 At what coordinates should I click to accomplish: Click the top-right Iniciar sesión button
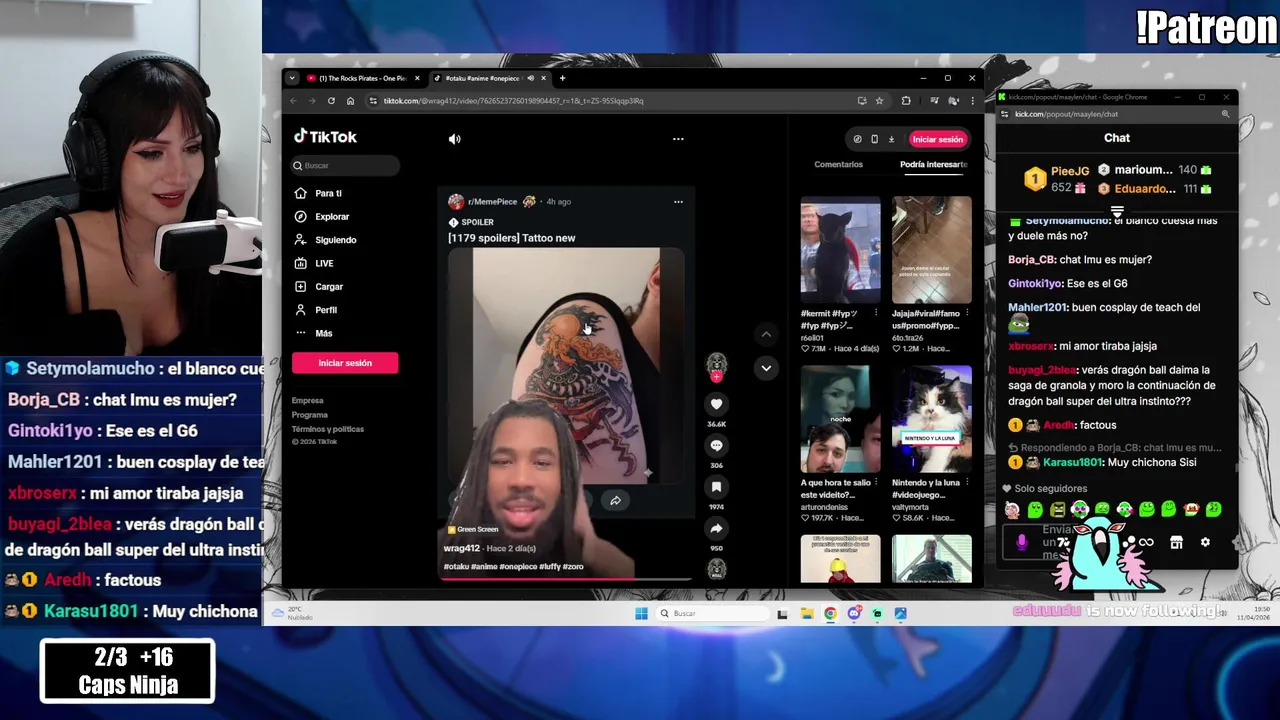[937, 139]
